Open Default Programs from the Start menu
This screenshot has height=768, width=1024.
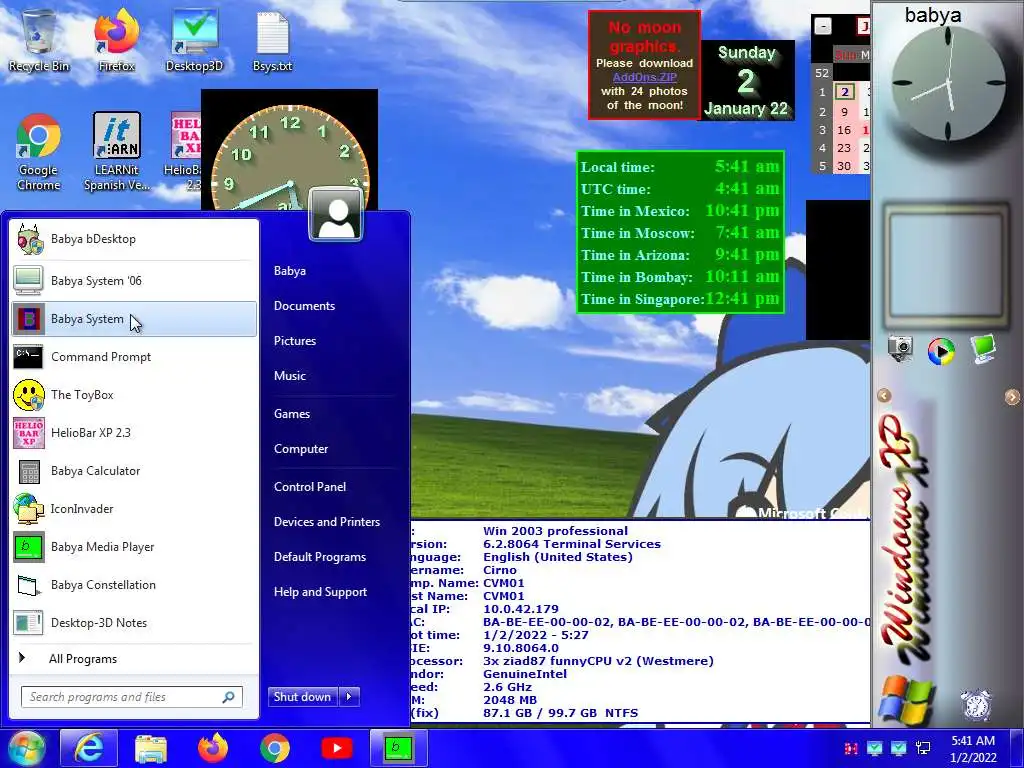pos(320,557)
